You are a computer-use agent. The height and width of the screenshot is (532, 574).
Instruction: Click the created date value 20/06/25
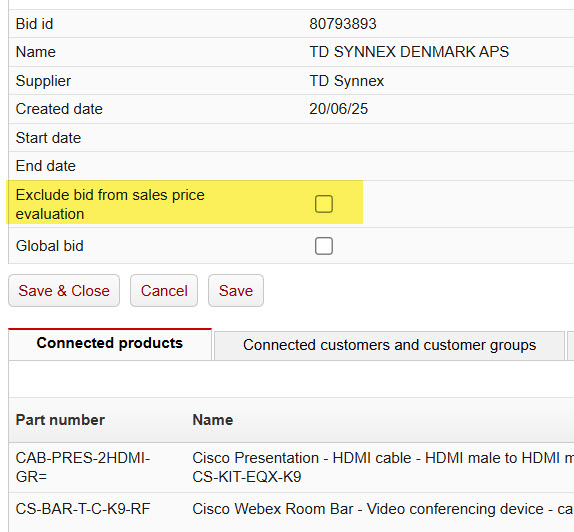click(x=338, y=109)
